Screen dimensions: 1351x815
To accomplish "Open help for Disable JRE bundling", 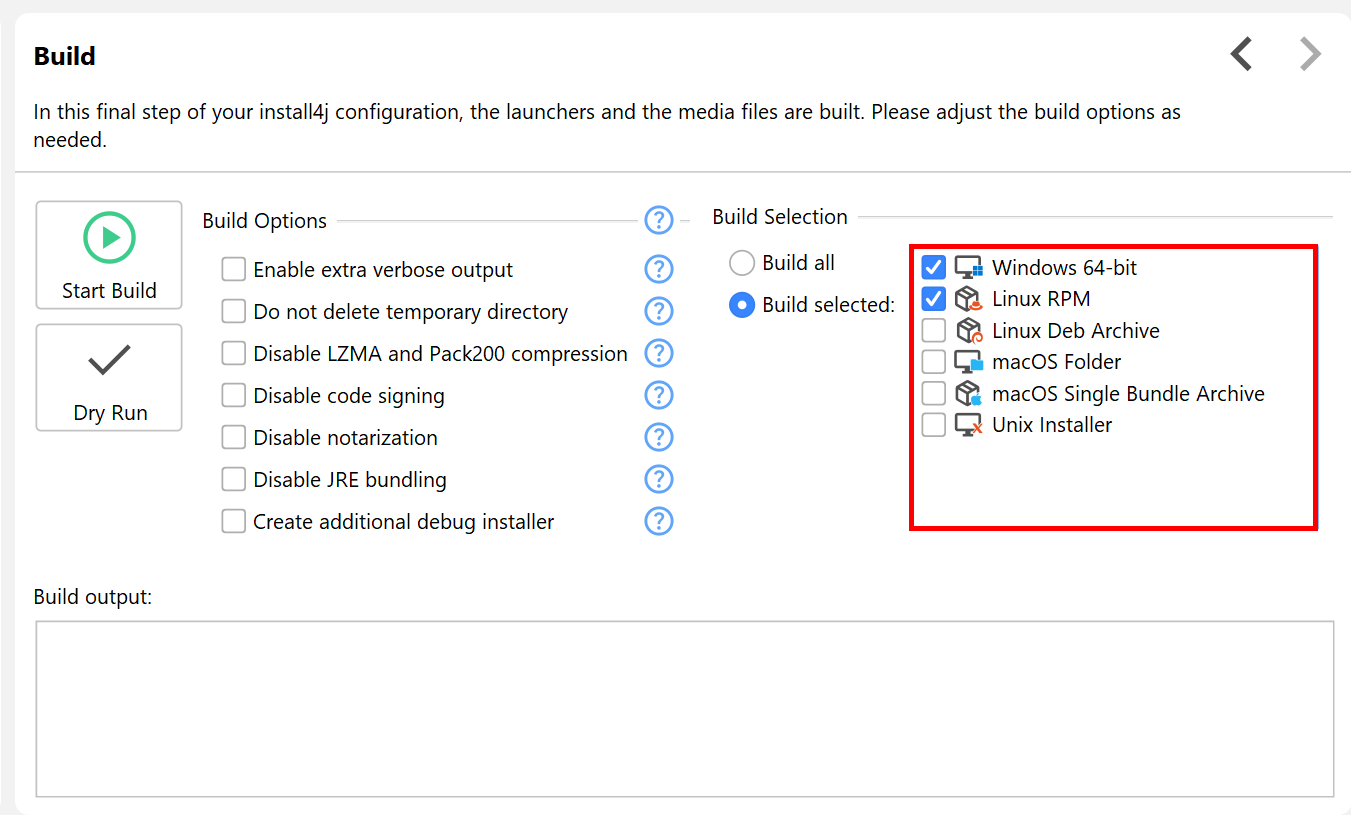I will (658, 480).
